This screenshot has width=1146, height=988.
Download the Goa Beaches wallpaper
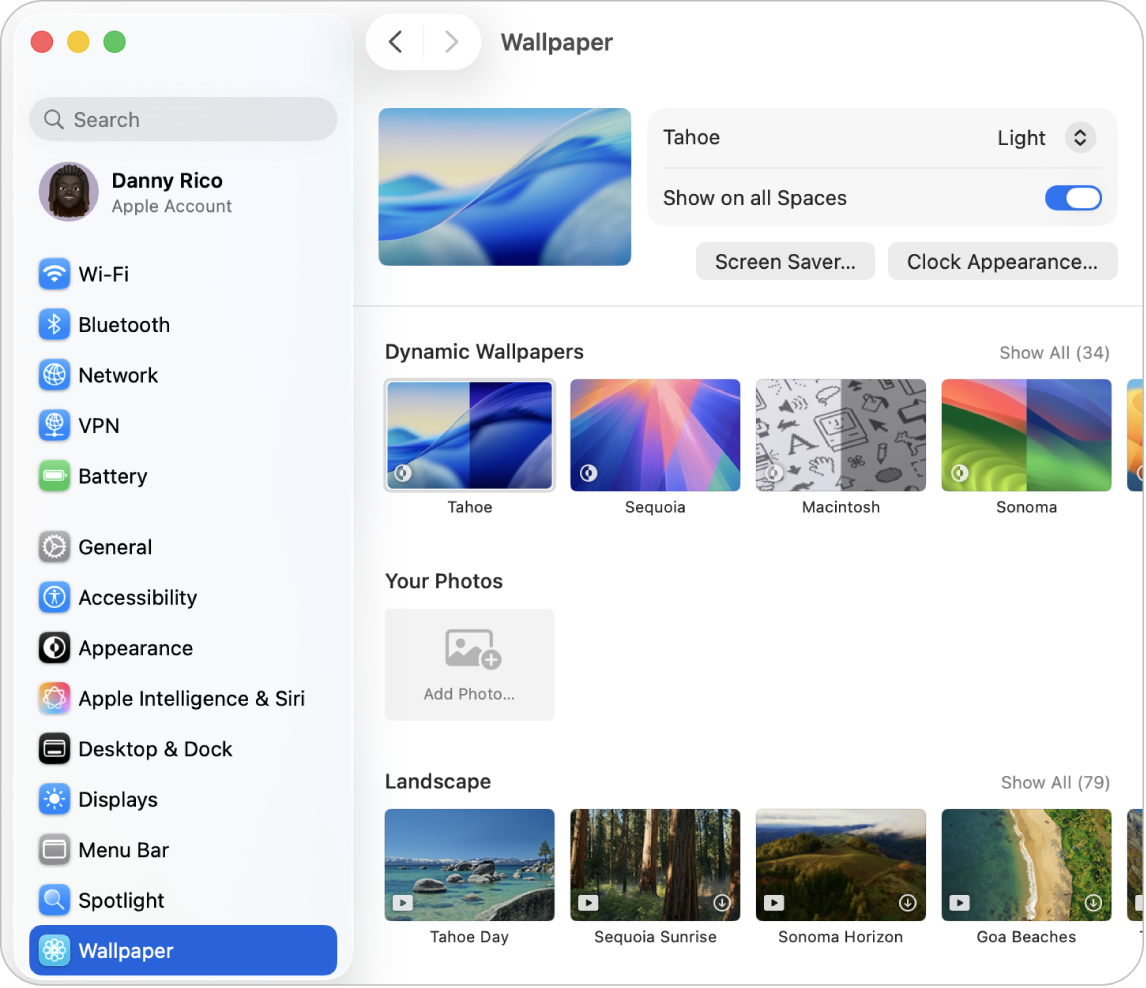(1094, 902)
